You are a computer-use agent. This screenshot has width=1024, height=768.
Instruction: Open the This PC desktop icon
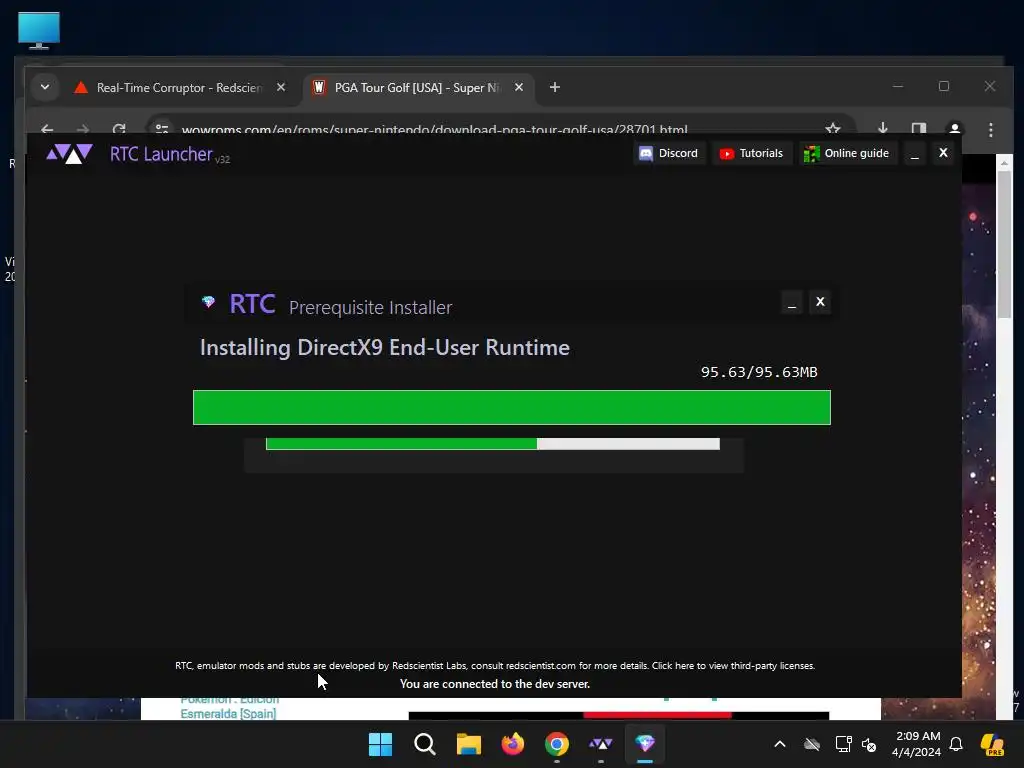click(39, 30)
